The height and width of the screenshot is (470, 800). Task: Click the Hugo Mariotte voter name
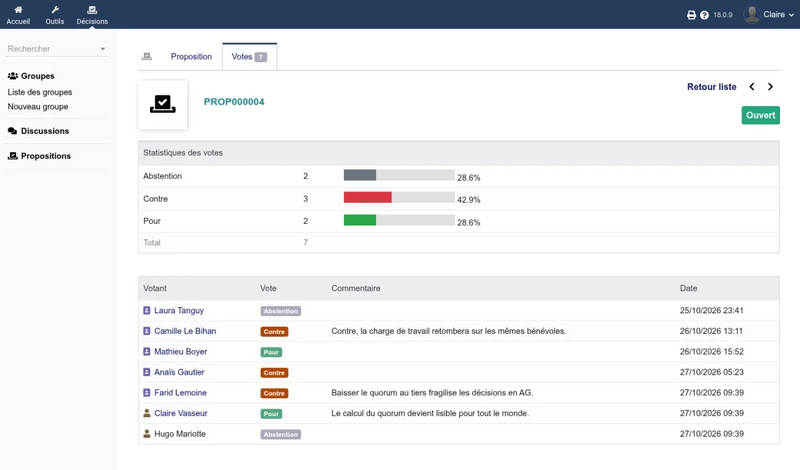click(180, 434)
